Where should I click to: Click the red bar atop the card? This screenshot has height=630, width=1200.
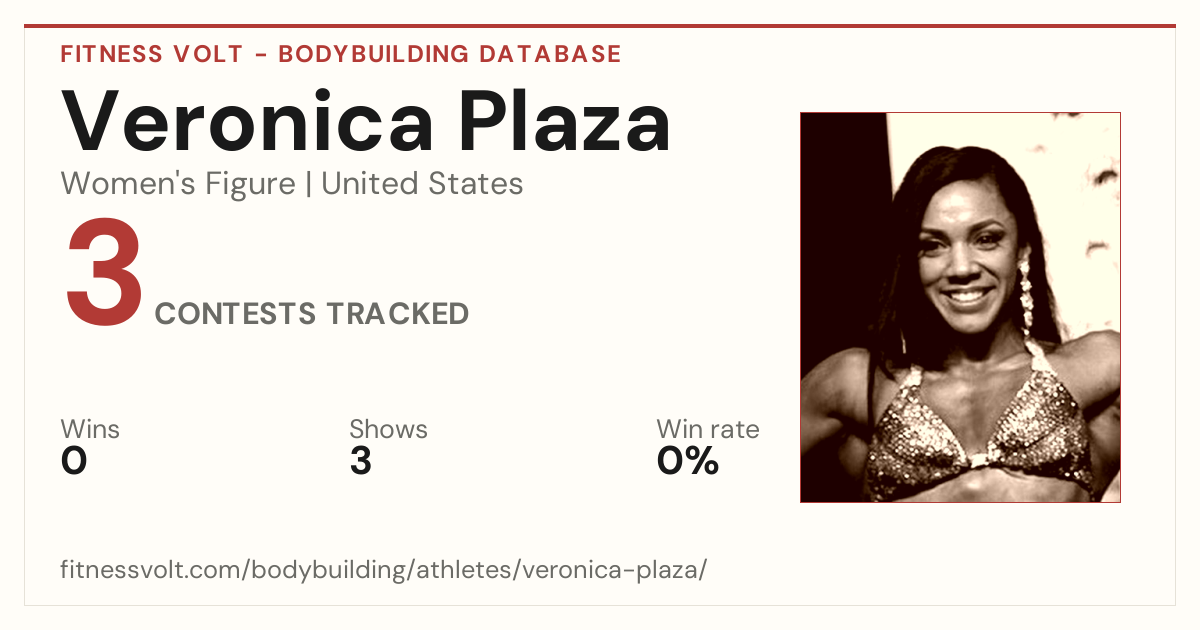point(600,26)
